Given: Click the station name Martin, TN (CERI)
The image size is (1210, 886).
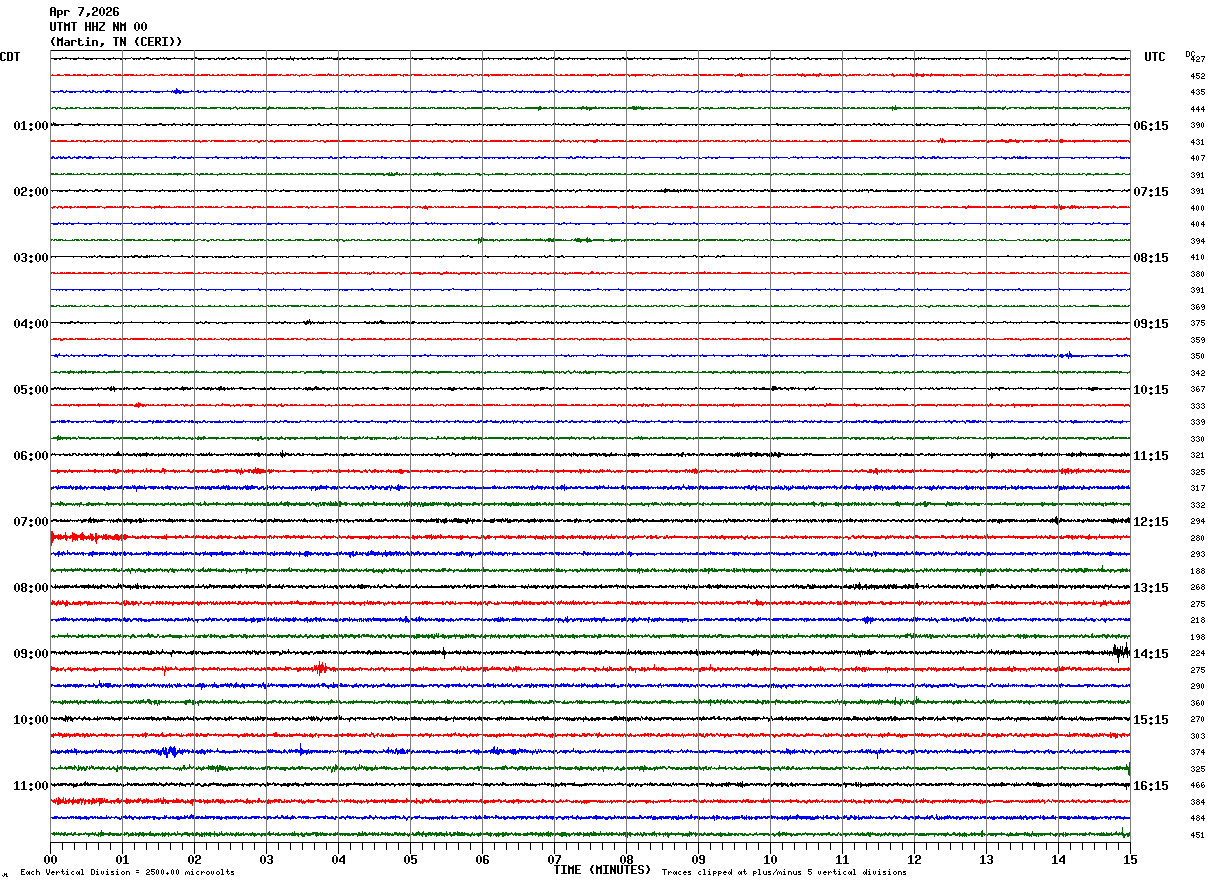Looking at the screenshot, I should click(x=116, y=42).
